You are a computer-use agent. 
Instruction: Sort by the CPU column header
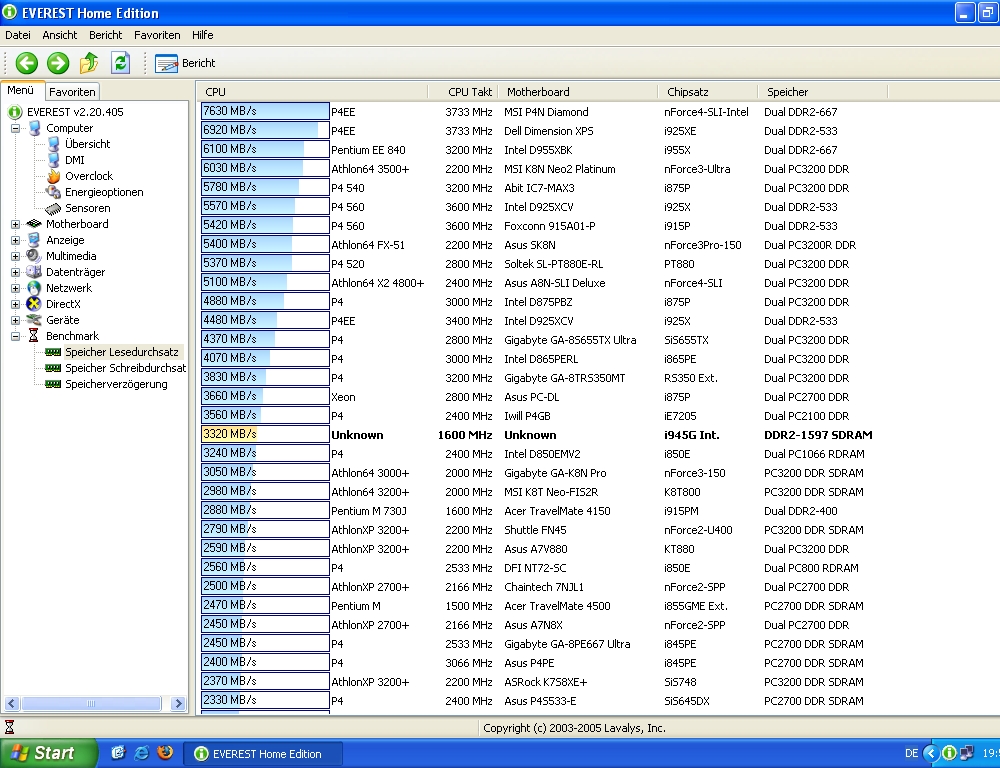pyautogui.click(x=312, y=92)
